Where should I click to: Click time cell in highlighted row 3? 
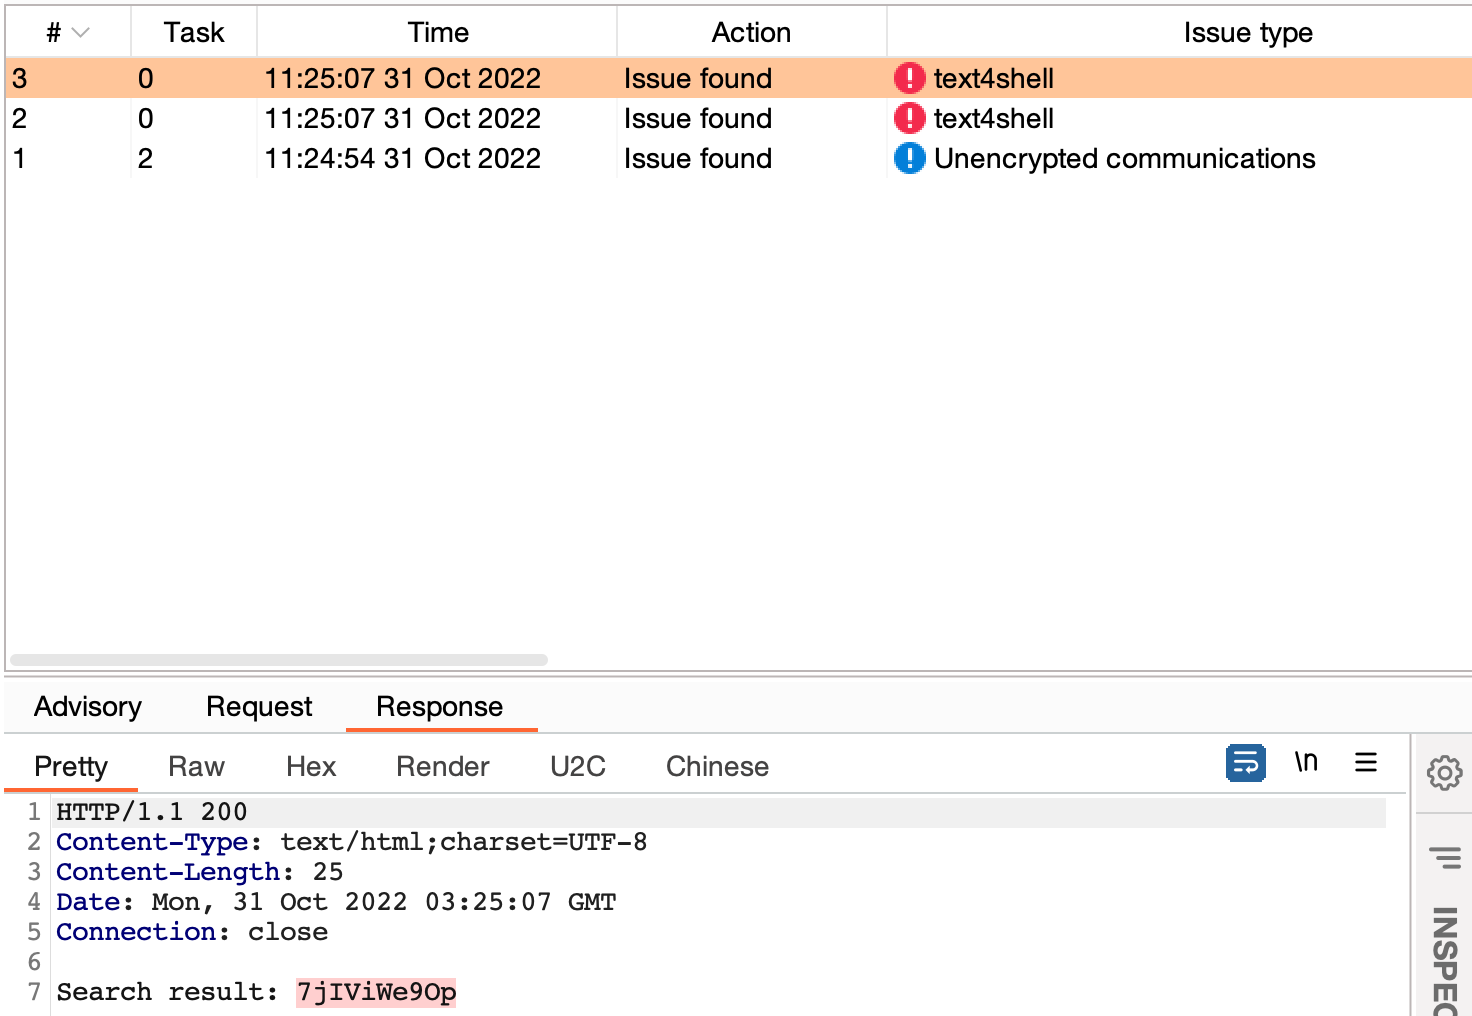402,78
